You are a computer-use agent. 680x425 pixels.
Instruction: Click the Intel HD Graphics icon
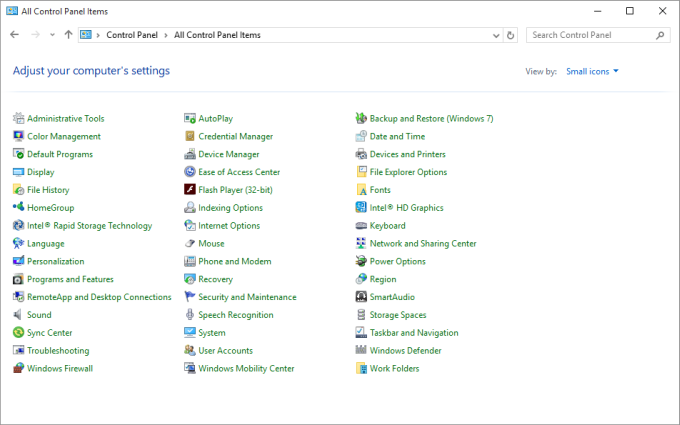click(x=361, y=208)
